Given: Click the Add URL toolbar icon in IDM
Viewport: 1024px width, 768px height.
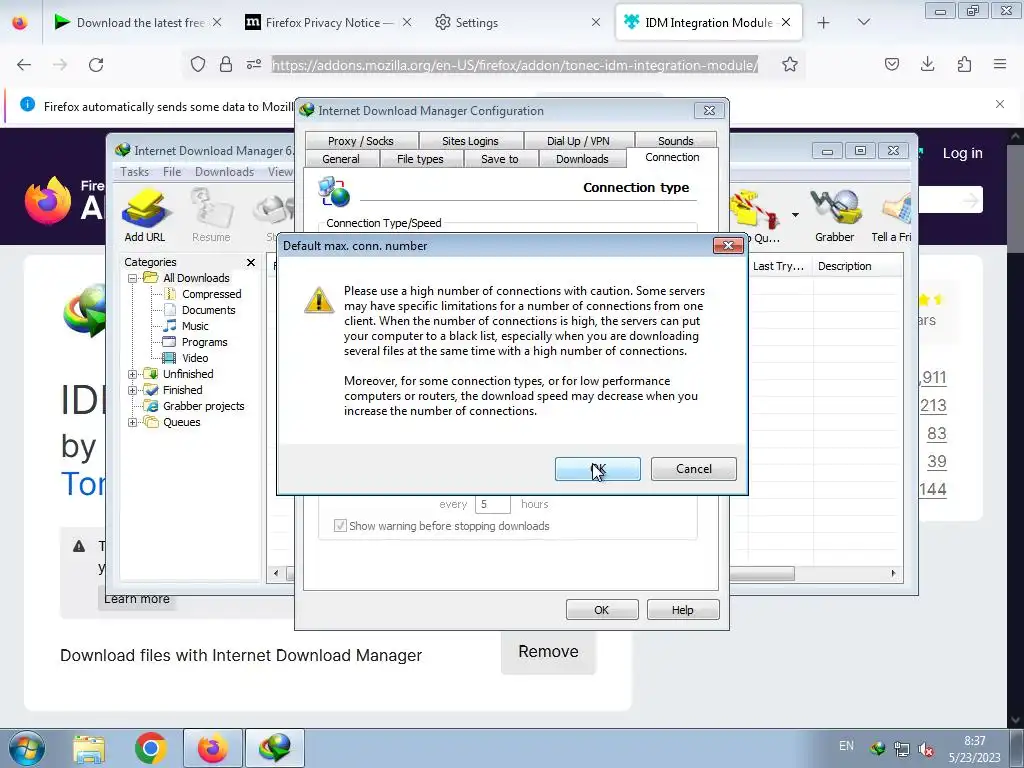Looking at the screenshot, I should (x=145, y=216).
